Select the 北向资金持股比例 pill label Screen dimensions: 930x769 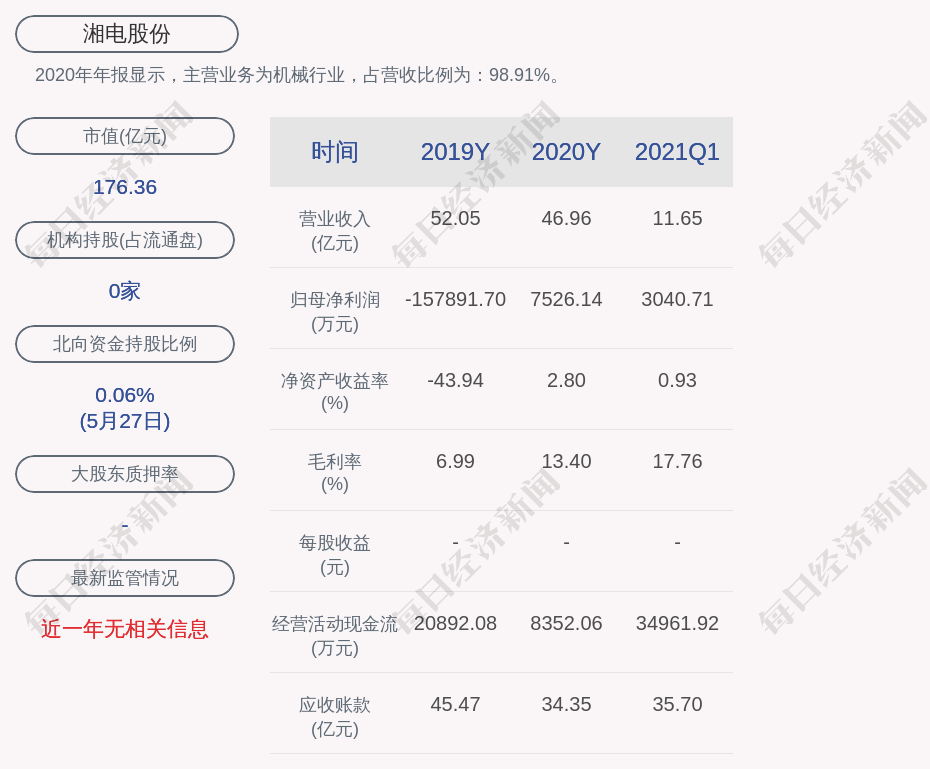point(125,344)
